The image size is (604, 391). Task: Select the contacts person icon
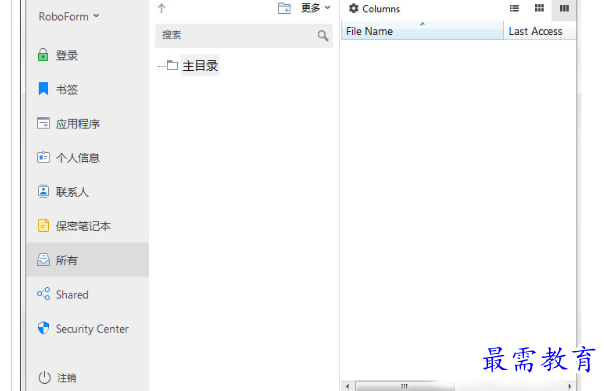coord(43,191)
